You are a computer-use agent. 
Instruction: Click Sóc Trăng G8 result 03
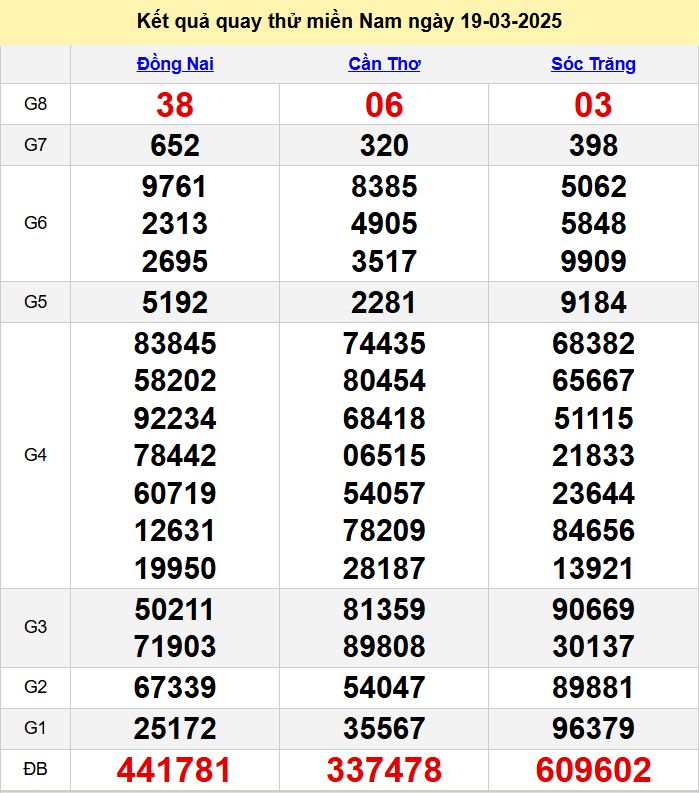click(x=593, y=105)
